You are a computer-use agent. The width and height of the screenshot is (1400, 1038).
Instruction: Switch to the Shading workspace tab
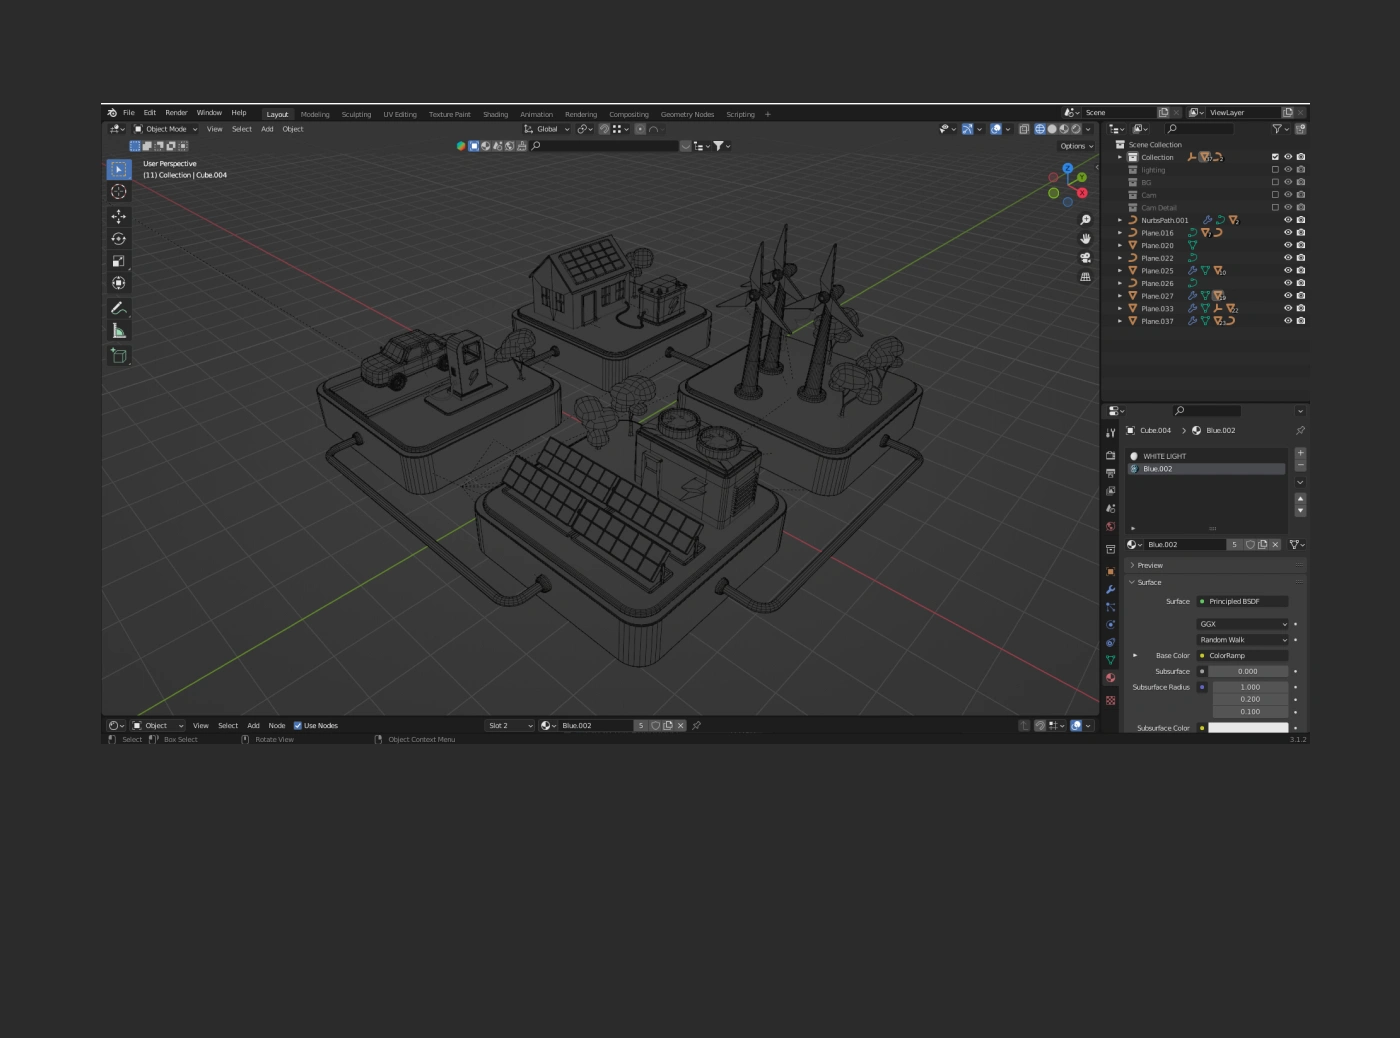tap(495, 115)
